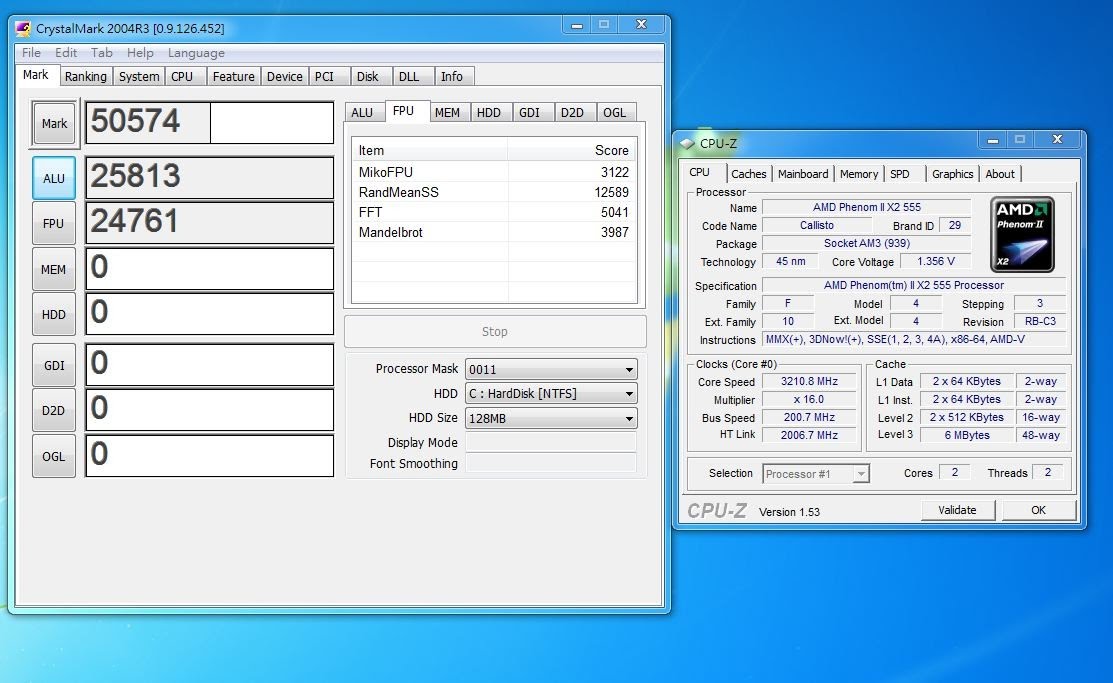Click the CPU-Z title bar icon

(x=687, y=143)
